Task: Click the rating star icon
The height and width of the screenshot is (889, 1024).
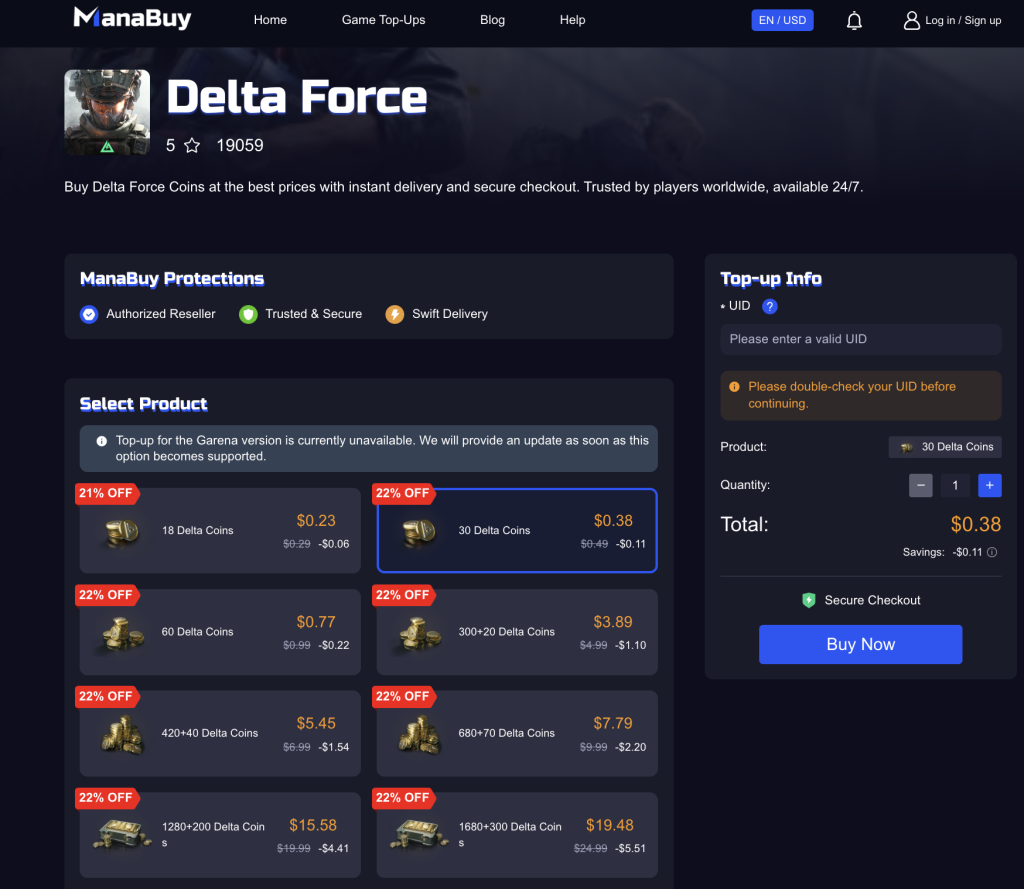Action: click(x=192, y=145)
